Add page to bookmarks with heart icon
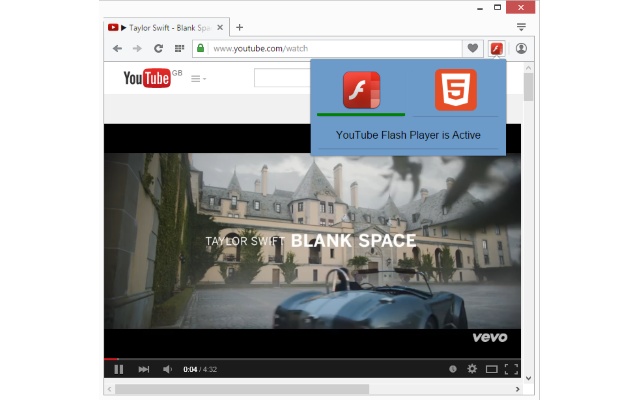 pyautogui.click(x=473, y=48)
